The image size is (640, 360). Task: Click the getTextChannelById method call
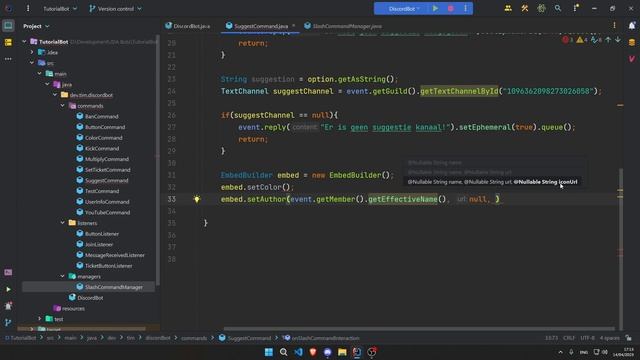459,91
